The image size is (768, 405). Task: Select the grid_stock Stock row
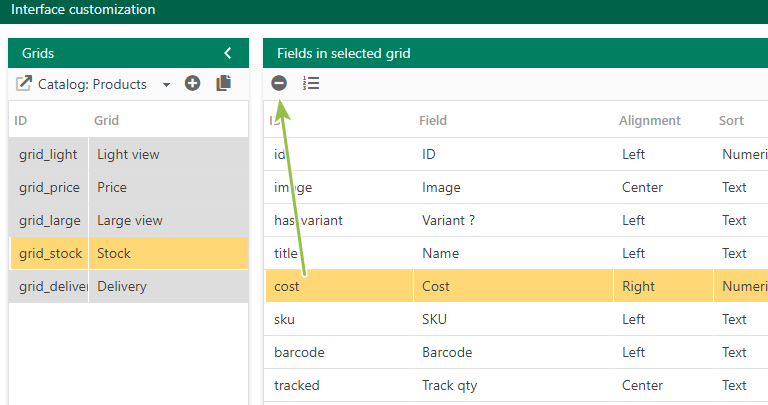point(129,253)
